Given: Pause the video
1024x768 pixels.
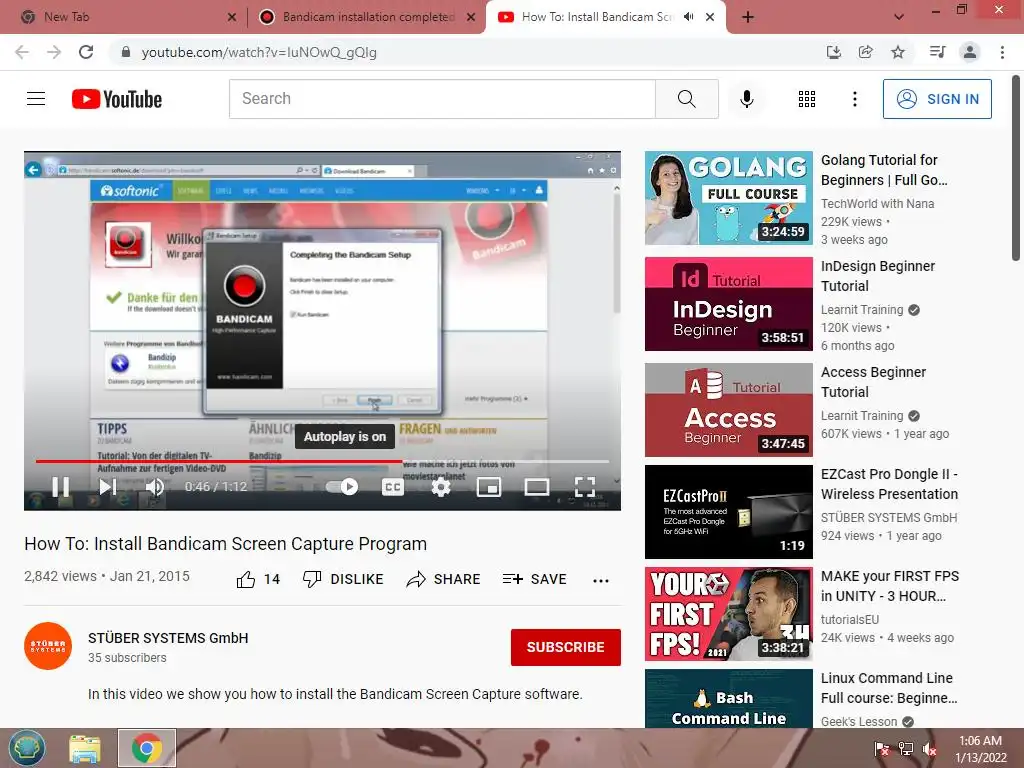Looking at the screenshot, I should [x=61, y=487].
